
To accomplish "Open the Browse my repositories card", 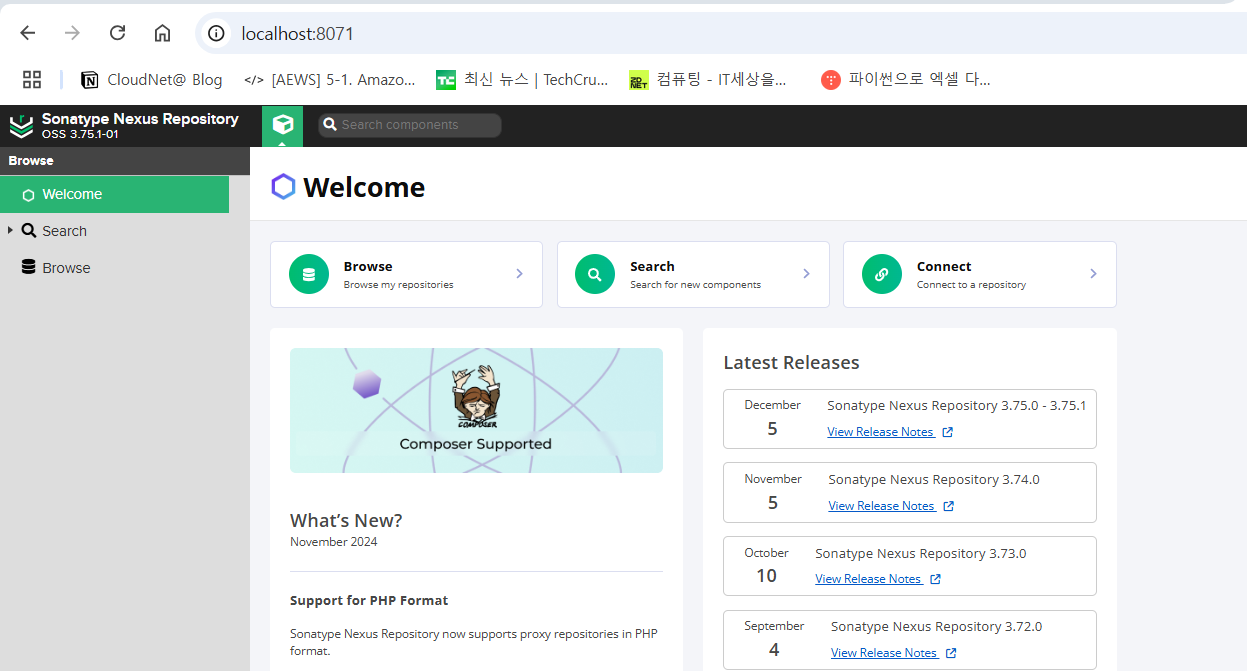I will (406, 274).
